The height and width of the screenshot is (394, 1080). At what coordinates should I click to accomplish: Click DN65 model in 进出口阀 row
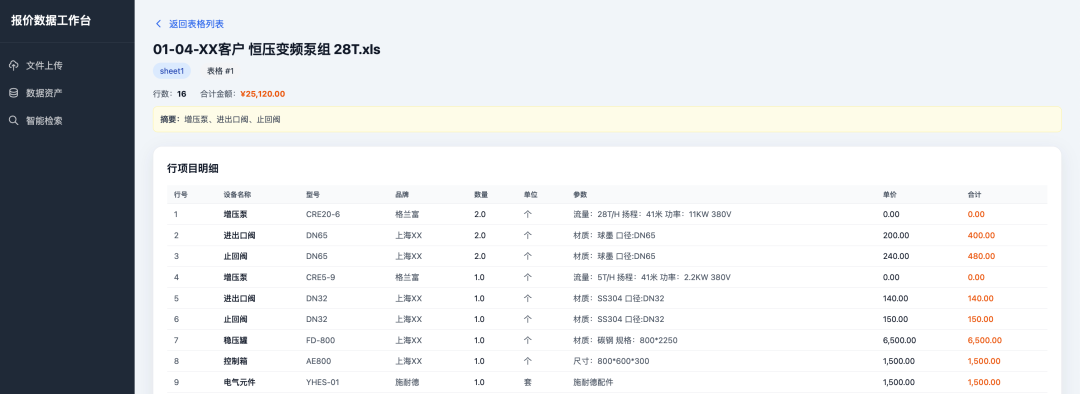click(317, 236)
